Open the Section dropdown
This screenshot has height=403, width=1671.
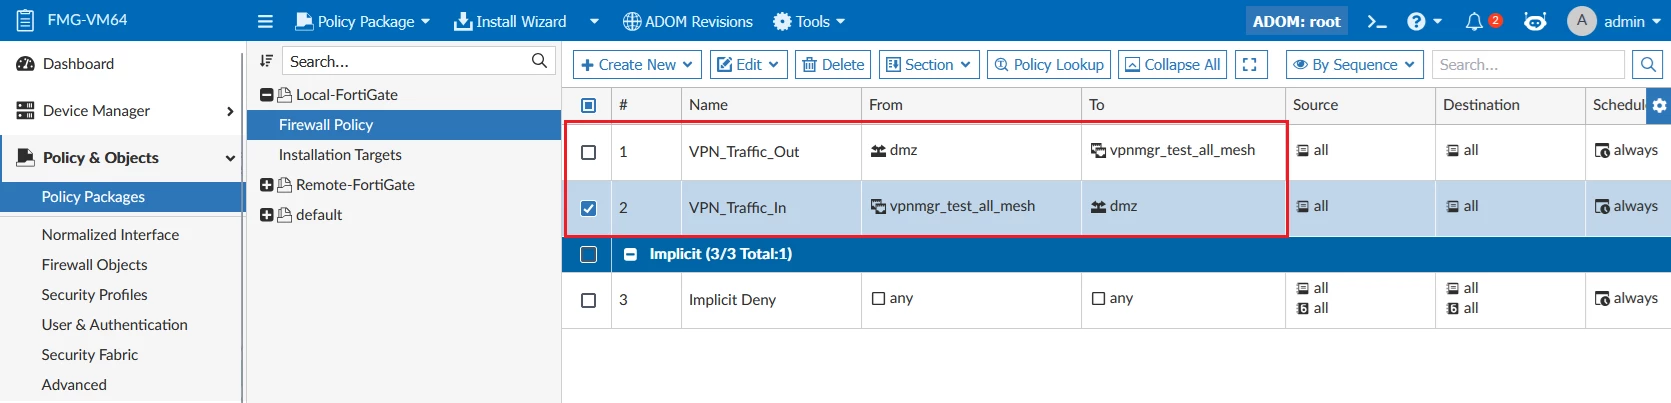pos(929,64)
